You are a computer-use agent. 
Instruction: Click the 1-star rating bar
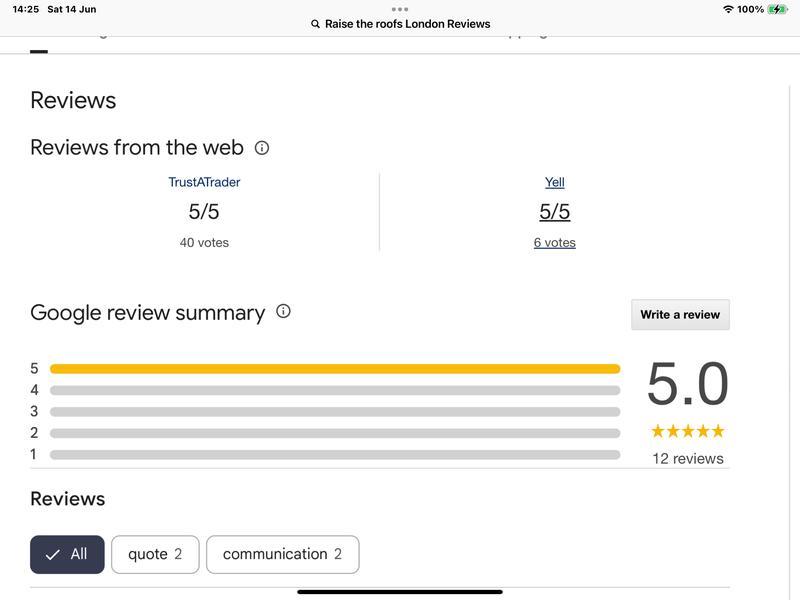(x=334, y=455)
